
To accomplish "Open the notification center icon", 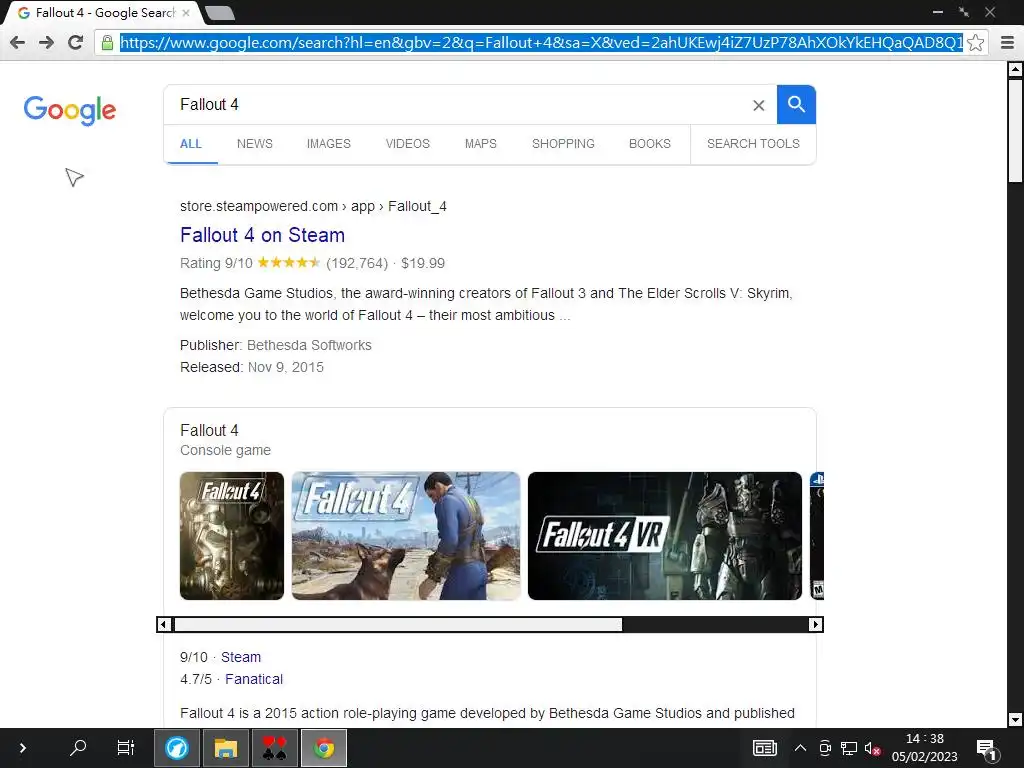I will [985, 749].
